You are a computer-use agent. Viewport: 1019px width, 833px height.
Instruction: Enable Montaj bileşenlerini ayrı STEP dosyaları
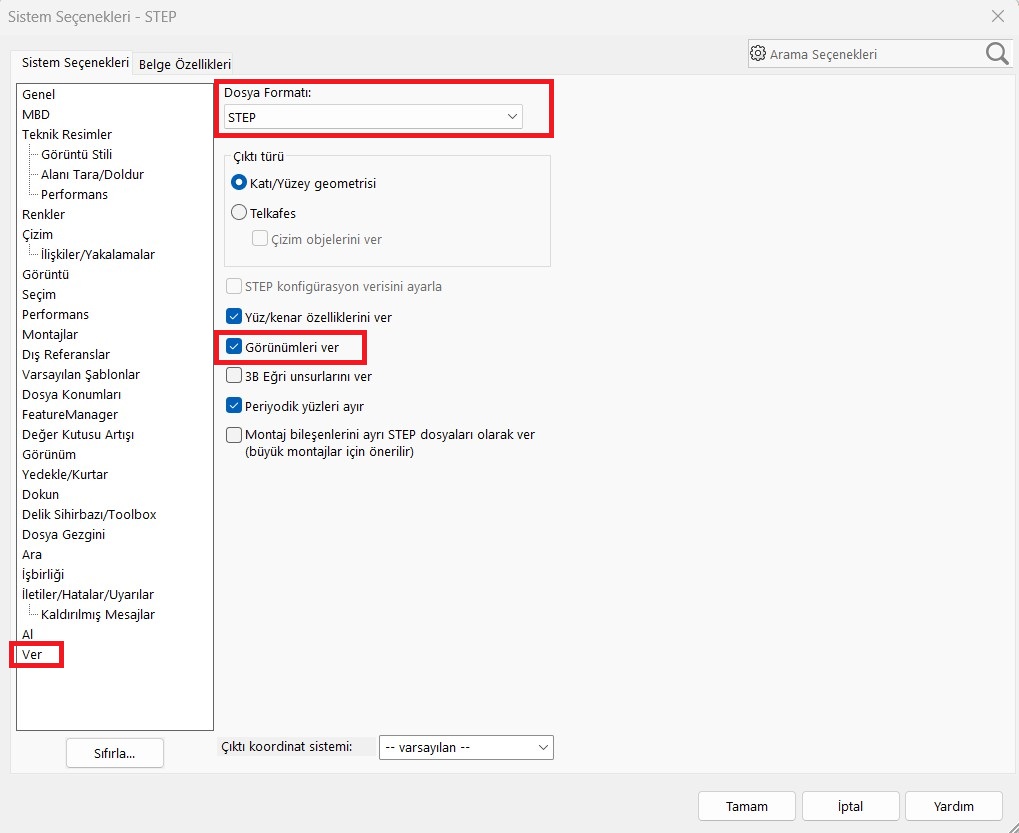pyautogui.click(x=234, y=435)
